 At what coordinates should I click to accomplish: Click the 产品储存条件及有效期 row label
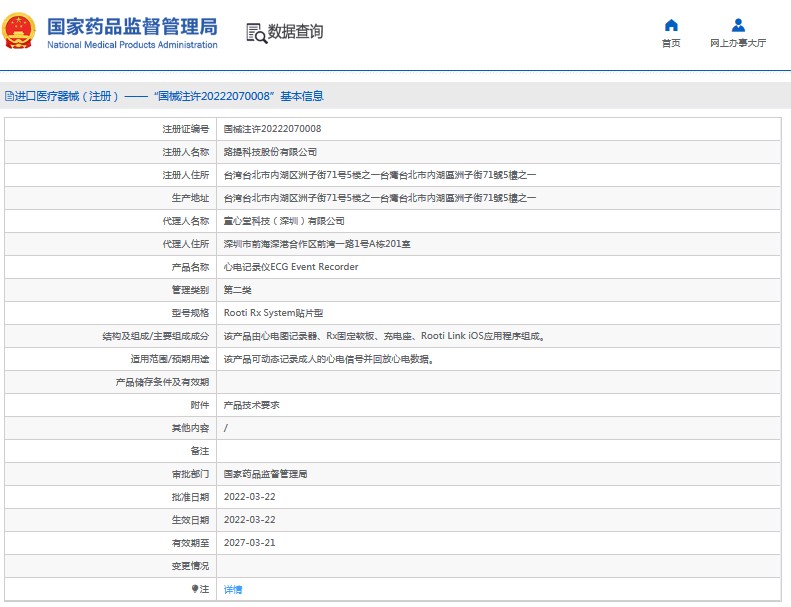(162, 382)
